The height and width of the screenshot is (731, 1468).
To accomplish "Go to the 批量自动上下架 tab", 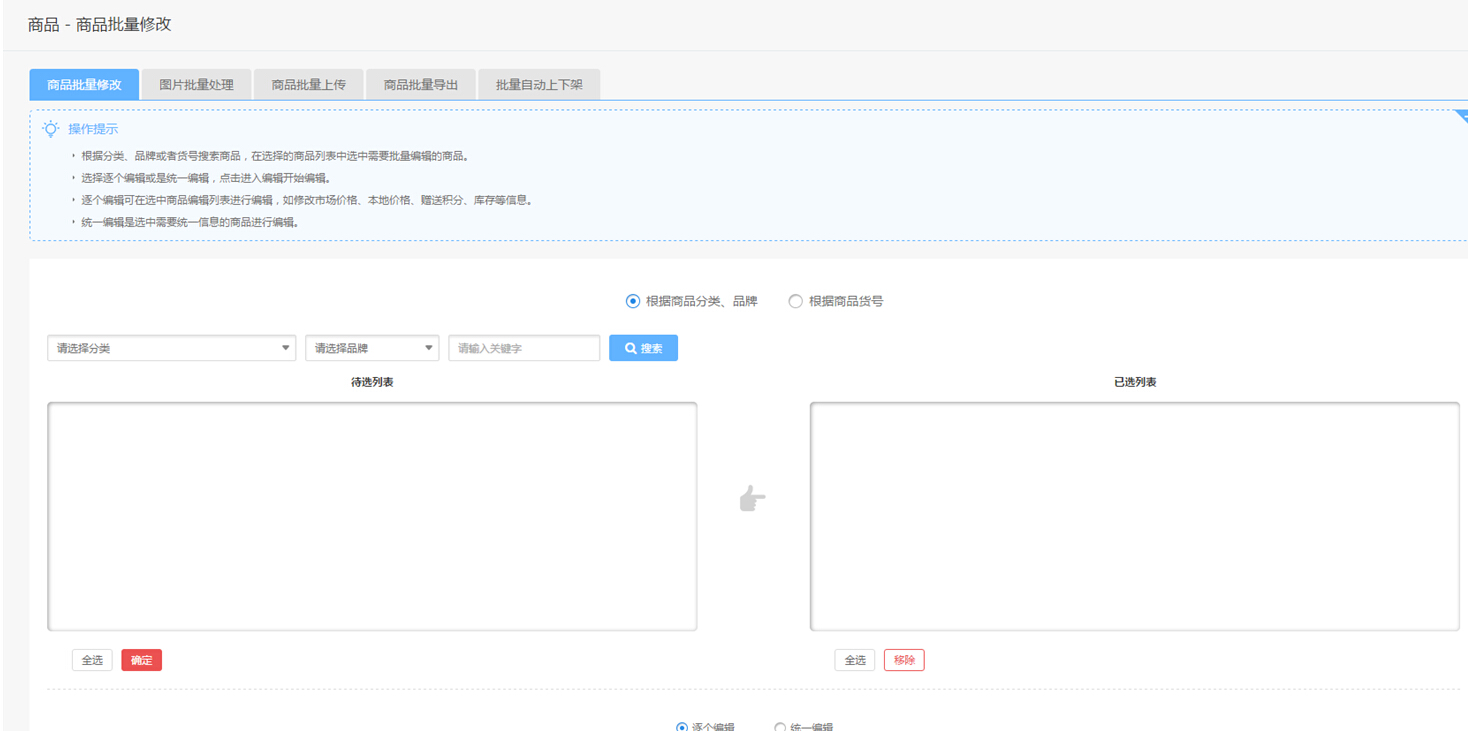I will point(539,85).
